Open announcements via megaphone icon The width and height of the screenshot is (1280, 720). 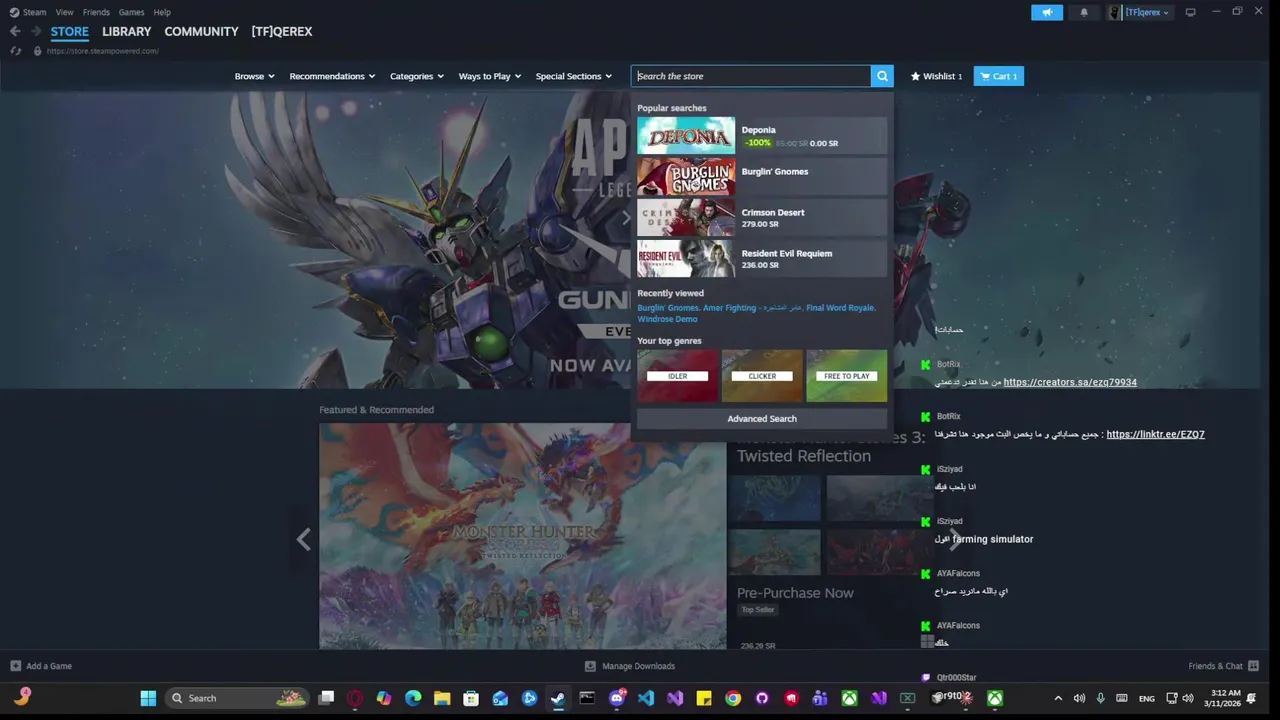(1047, 12)
